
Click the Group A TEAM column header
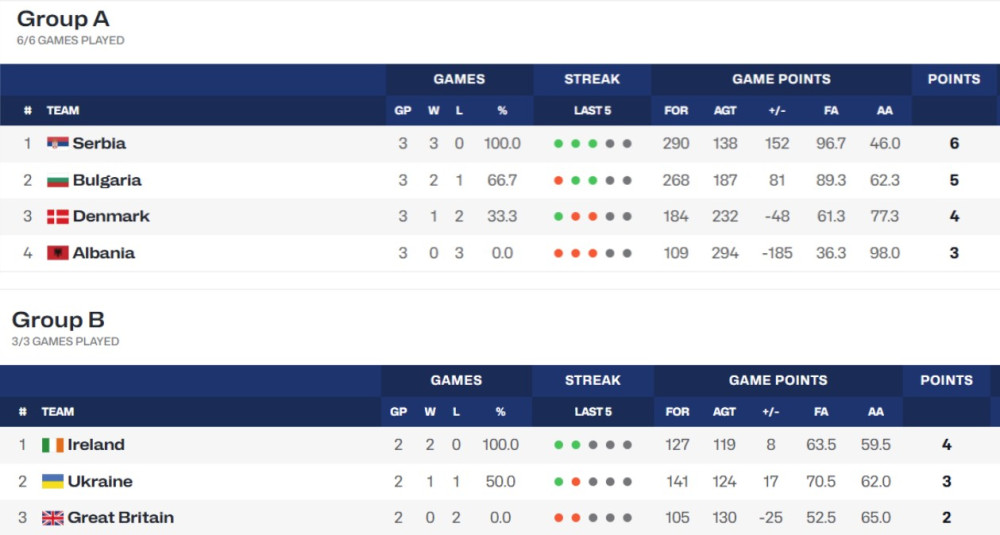coord(62,111)
